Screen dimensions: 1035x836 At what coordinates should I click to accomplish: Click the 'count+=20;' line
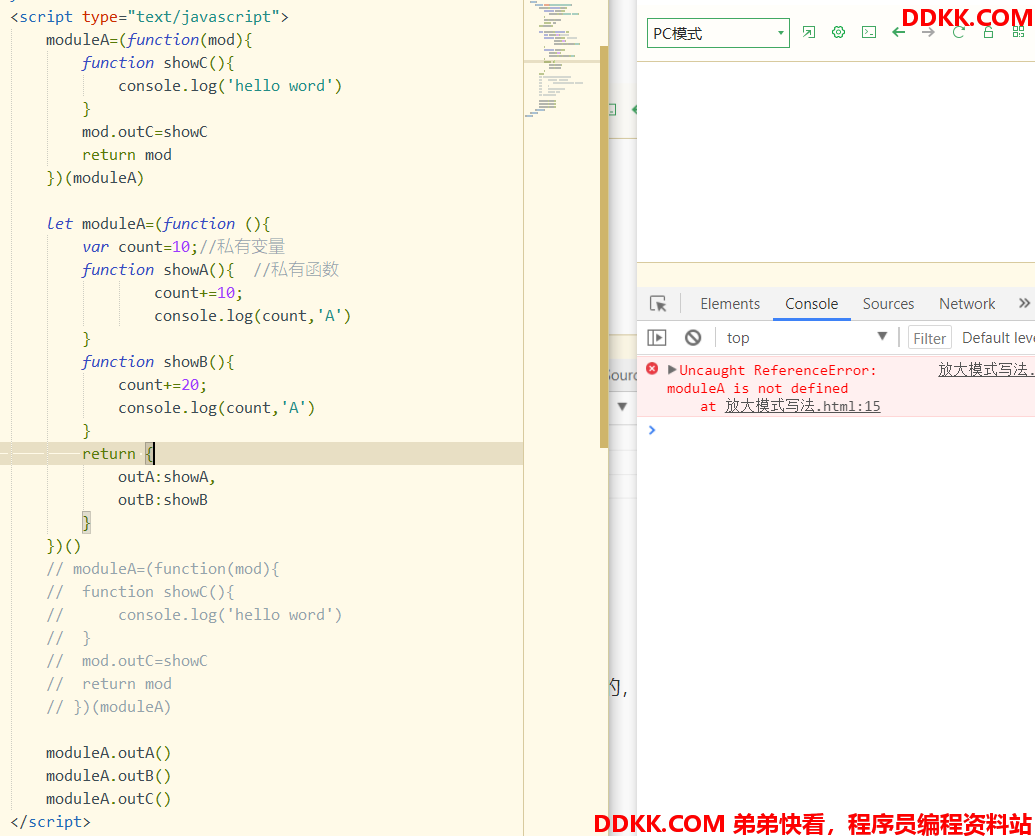(162, 385)
